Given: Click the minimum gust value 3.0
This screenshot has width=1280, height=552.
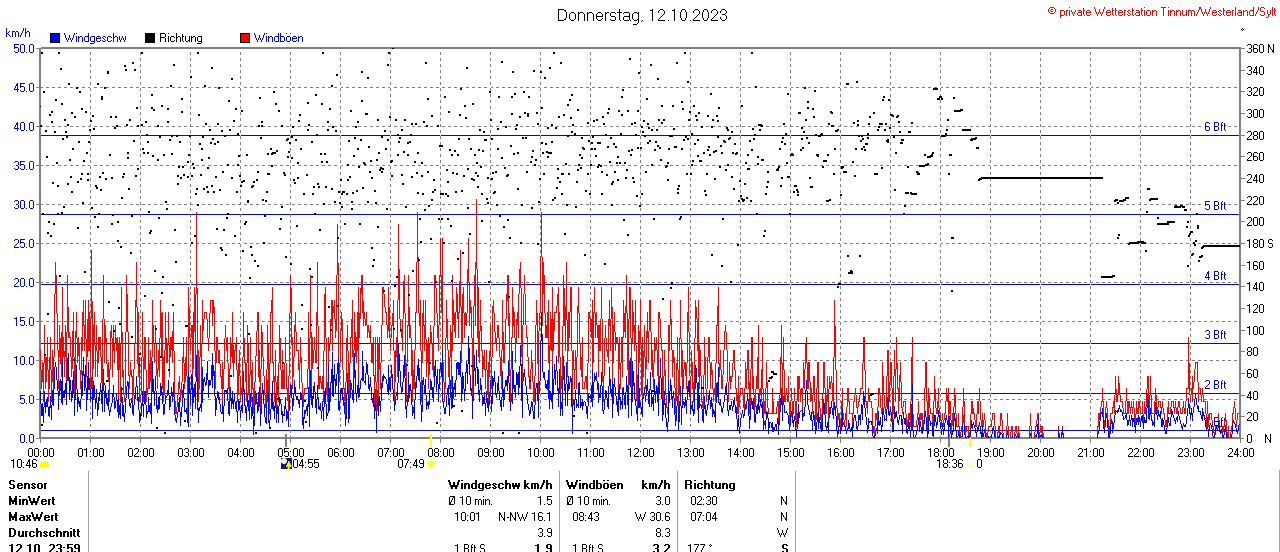Looking at the screenshot, I should click(x=662, y=501).
